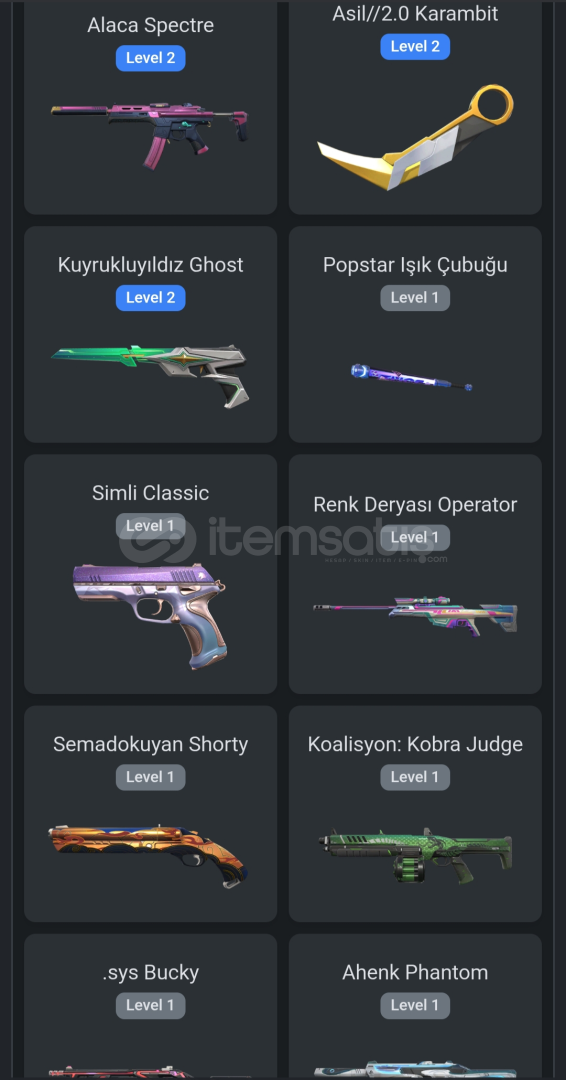This screenshot has height=1080, width=566.
Task: Click Level 2 badge under Kuyrukluyıldız Ghost
Action: tap(150, 298)
